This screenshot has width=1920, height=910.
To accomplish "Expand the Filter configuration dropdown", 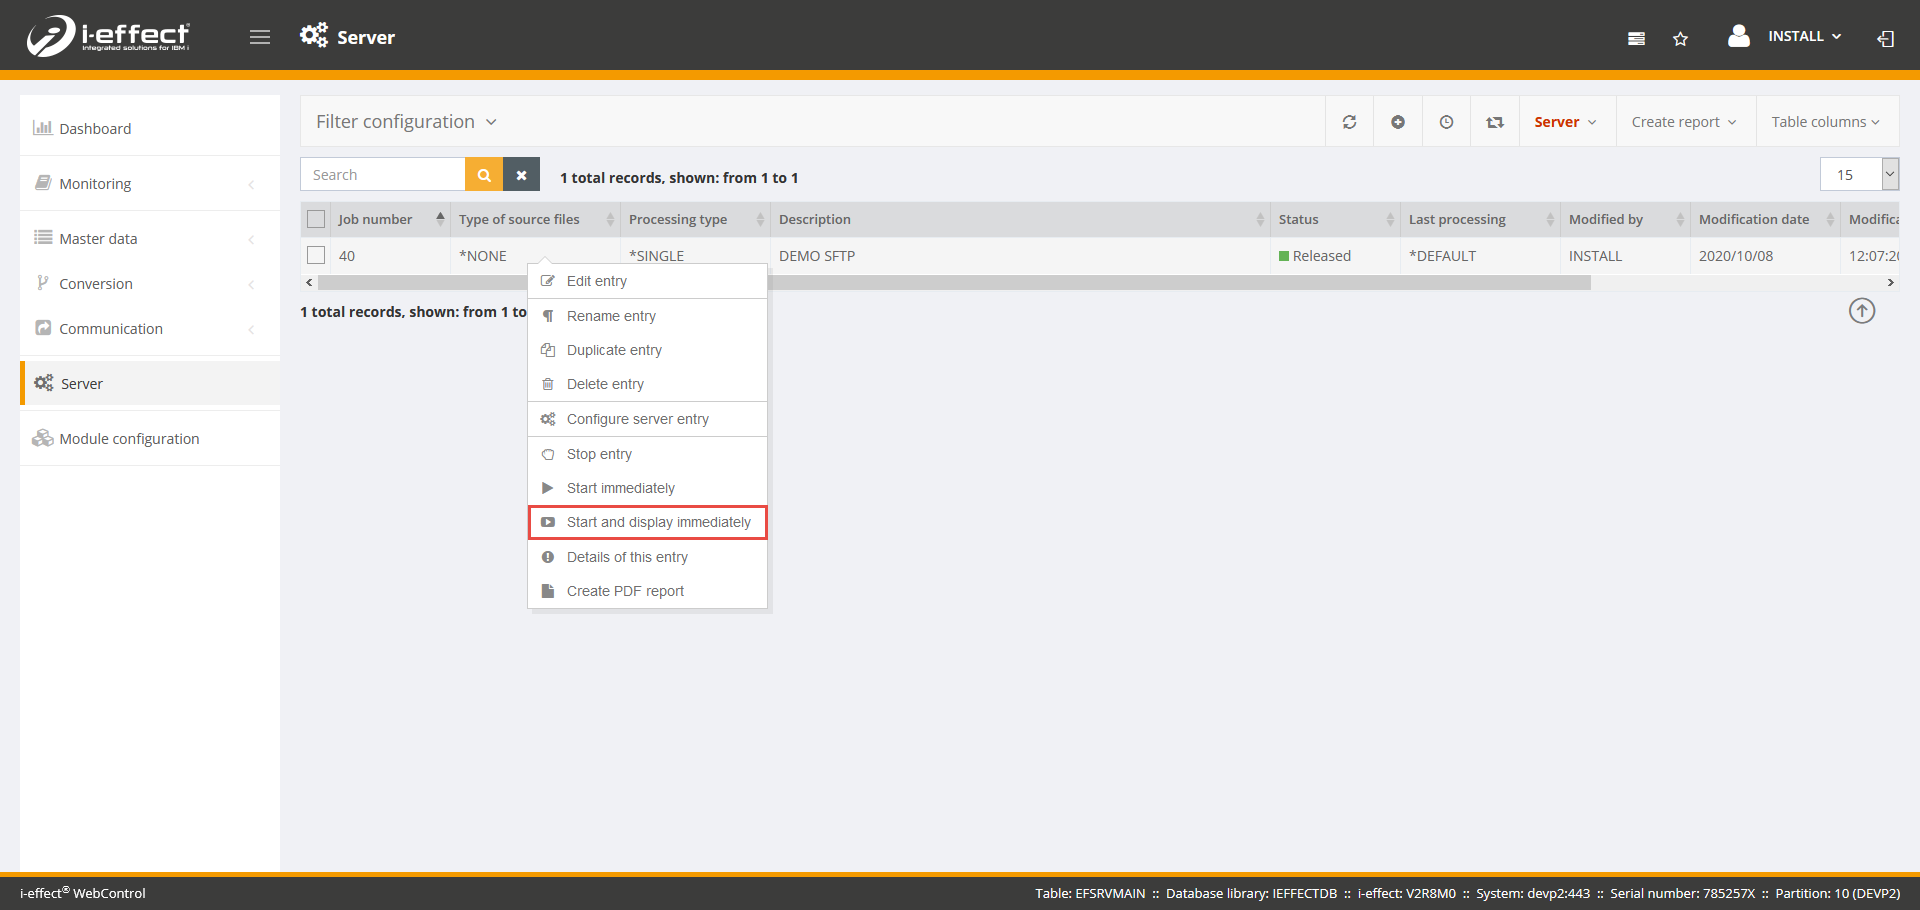I will (406, 122).
